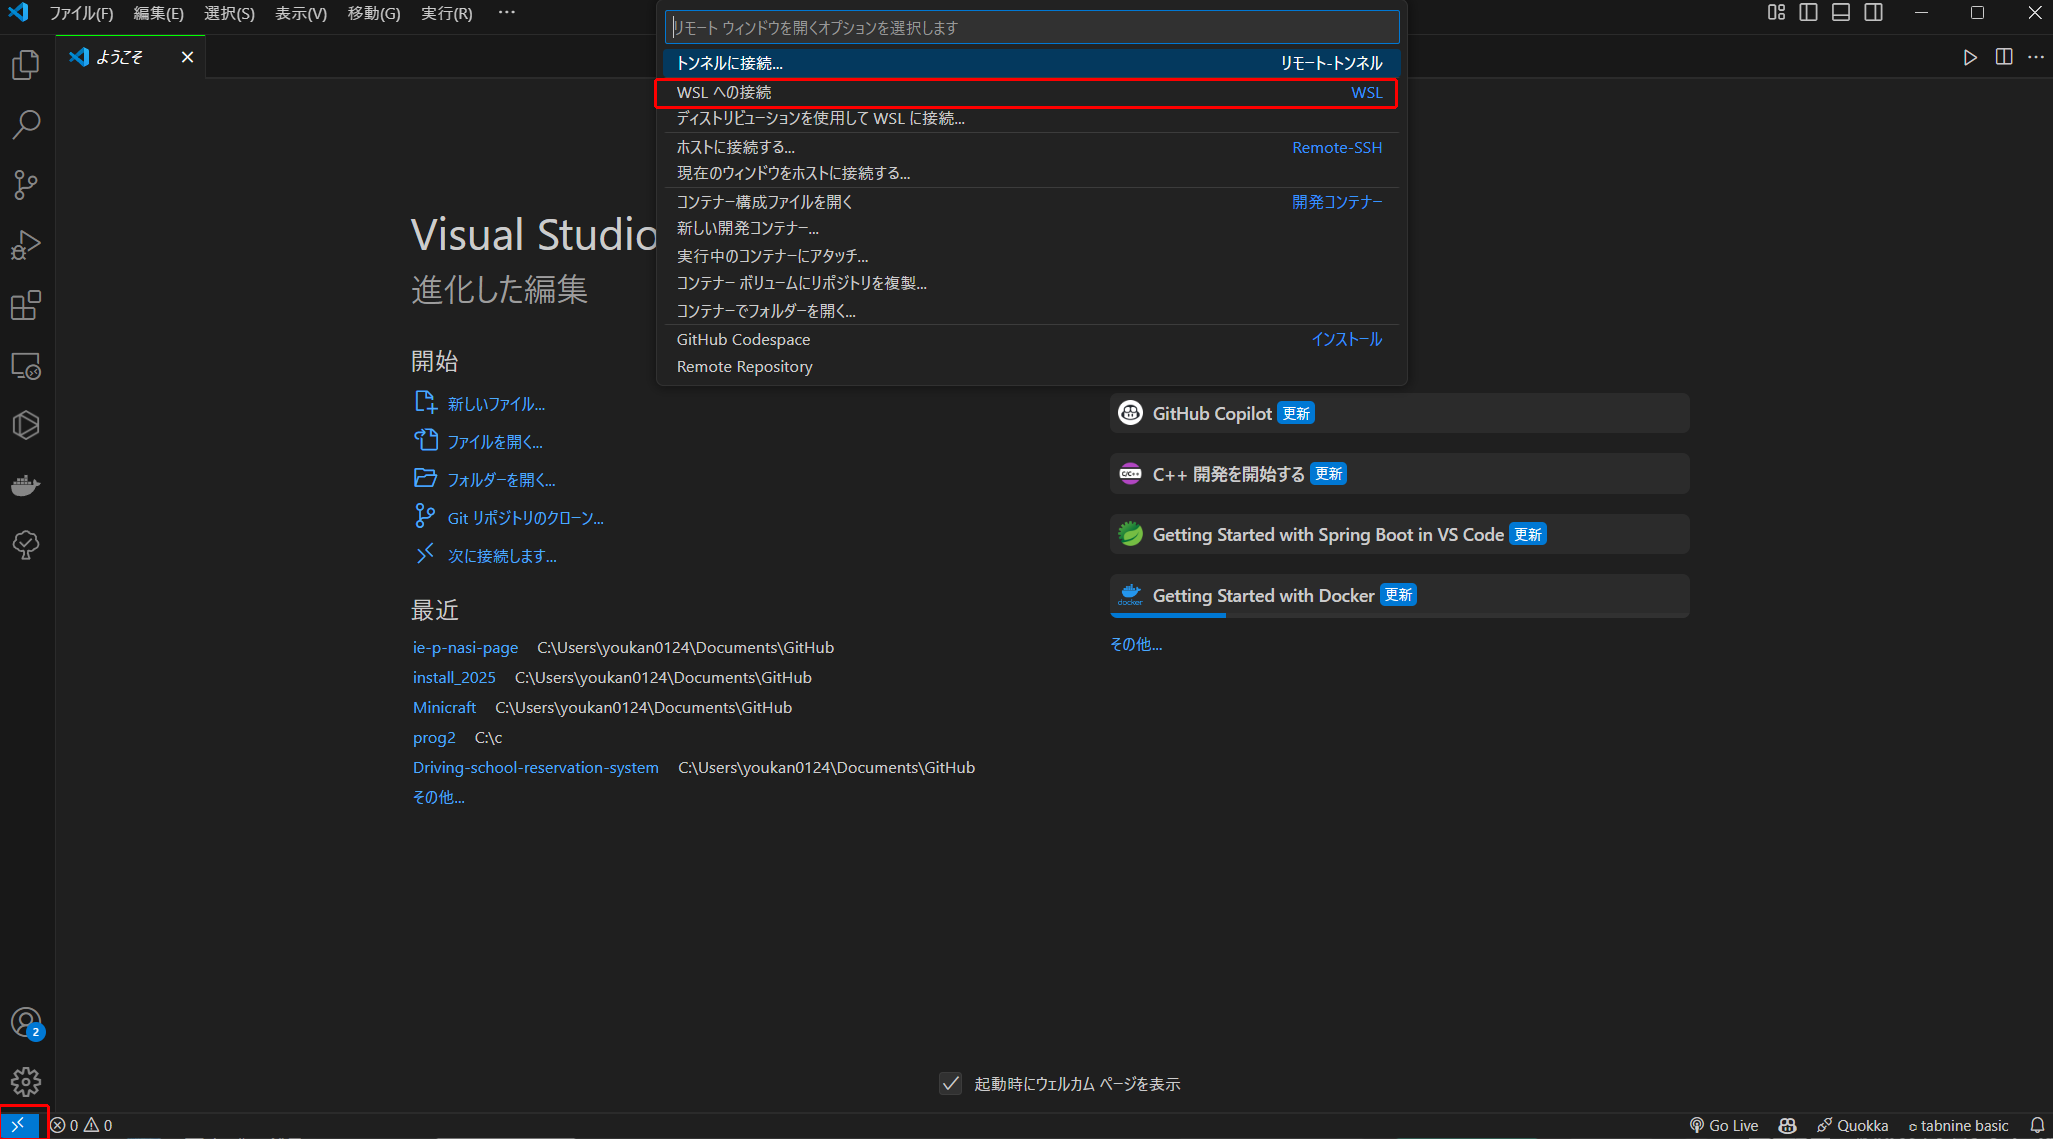Open recent project Driving-school-reservation-system
The height and width of the screenshot is (1139, 2053).
coord(535,767)
